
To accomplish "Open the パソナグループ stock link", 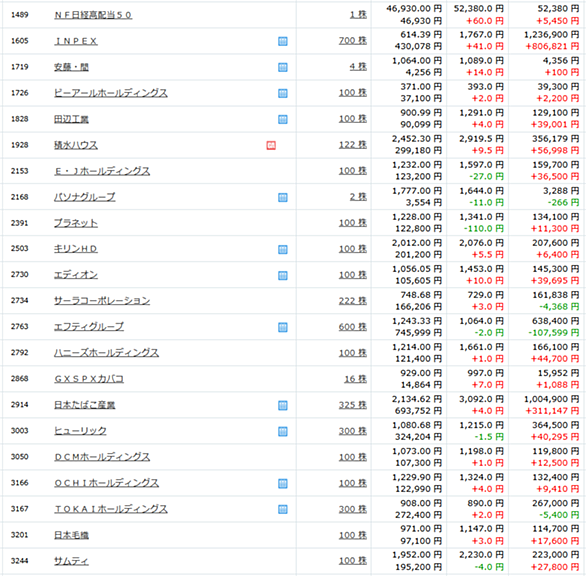I will point(85,197).
